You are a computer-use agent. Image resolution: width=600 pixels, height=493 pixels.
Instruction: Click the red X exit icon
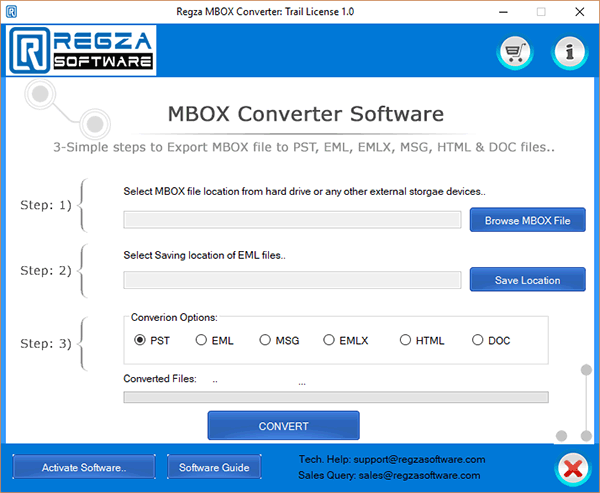tap(573, 468)
